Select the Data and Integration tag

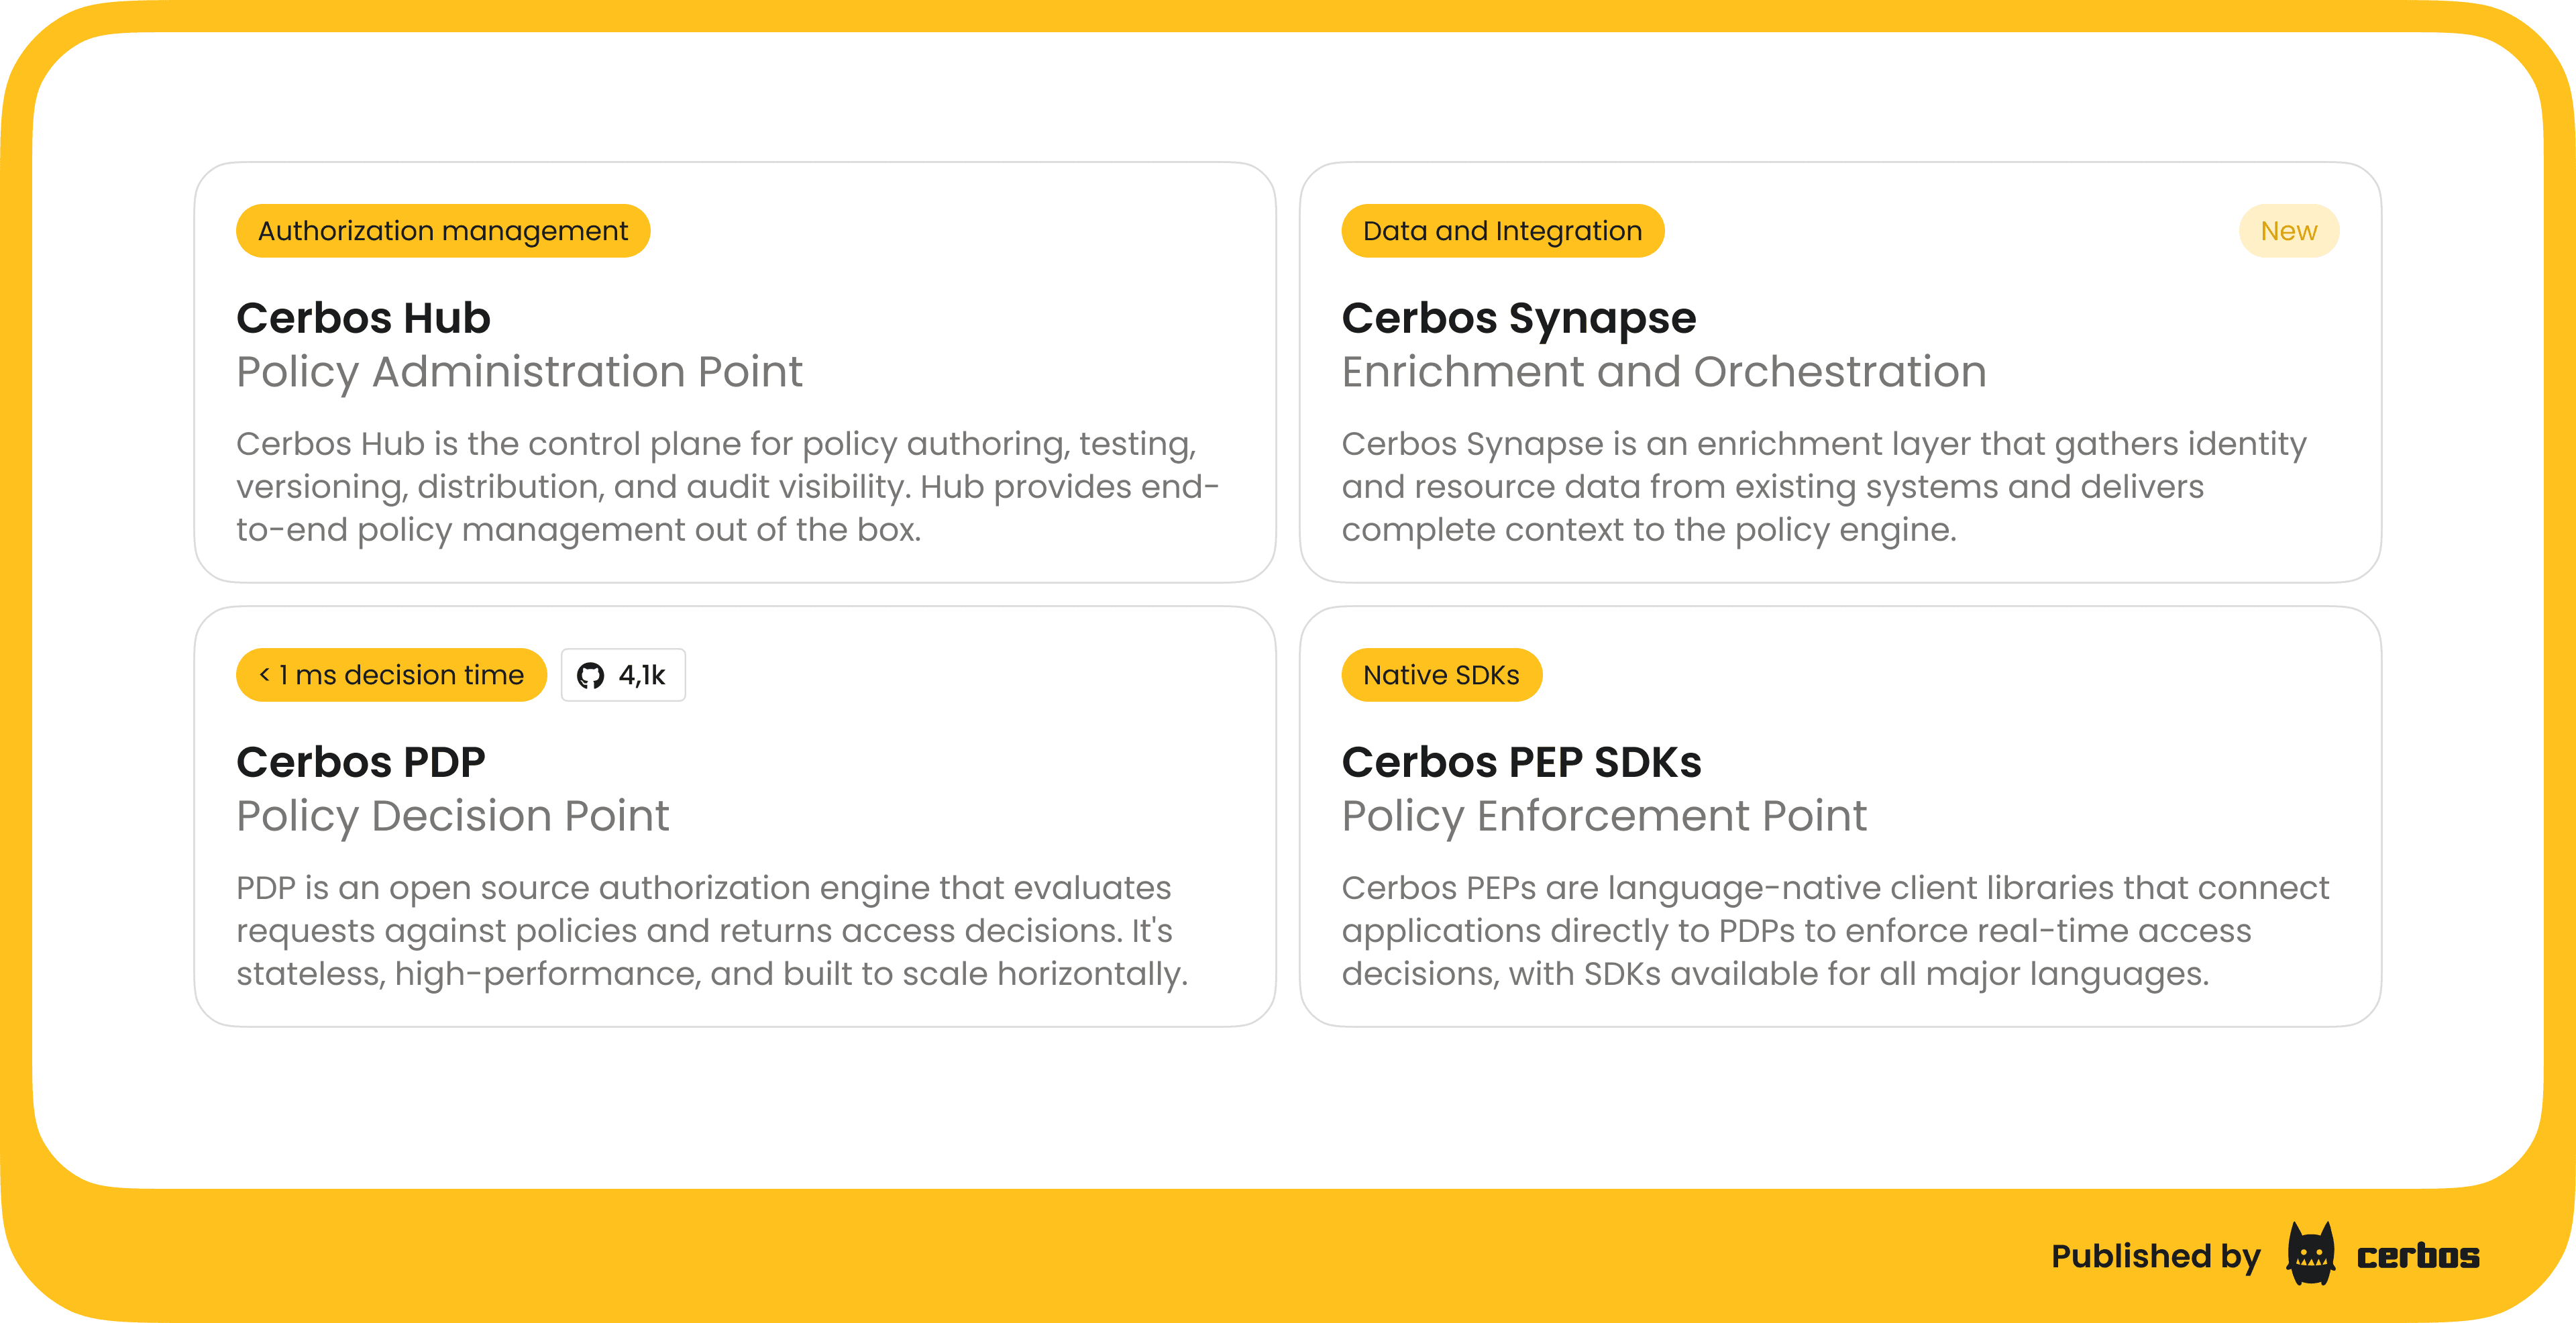pos(1502,231)
